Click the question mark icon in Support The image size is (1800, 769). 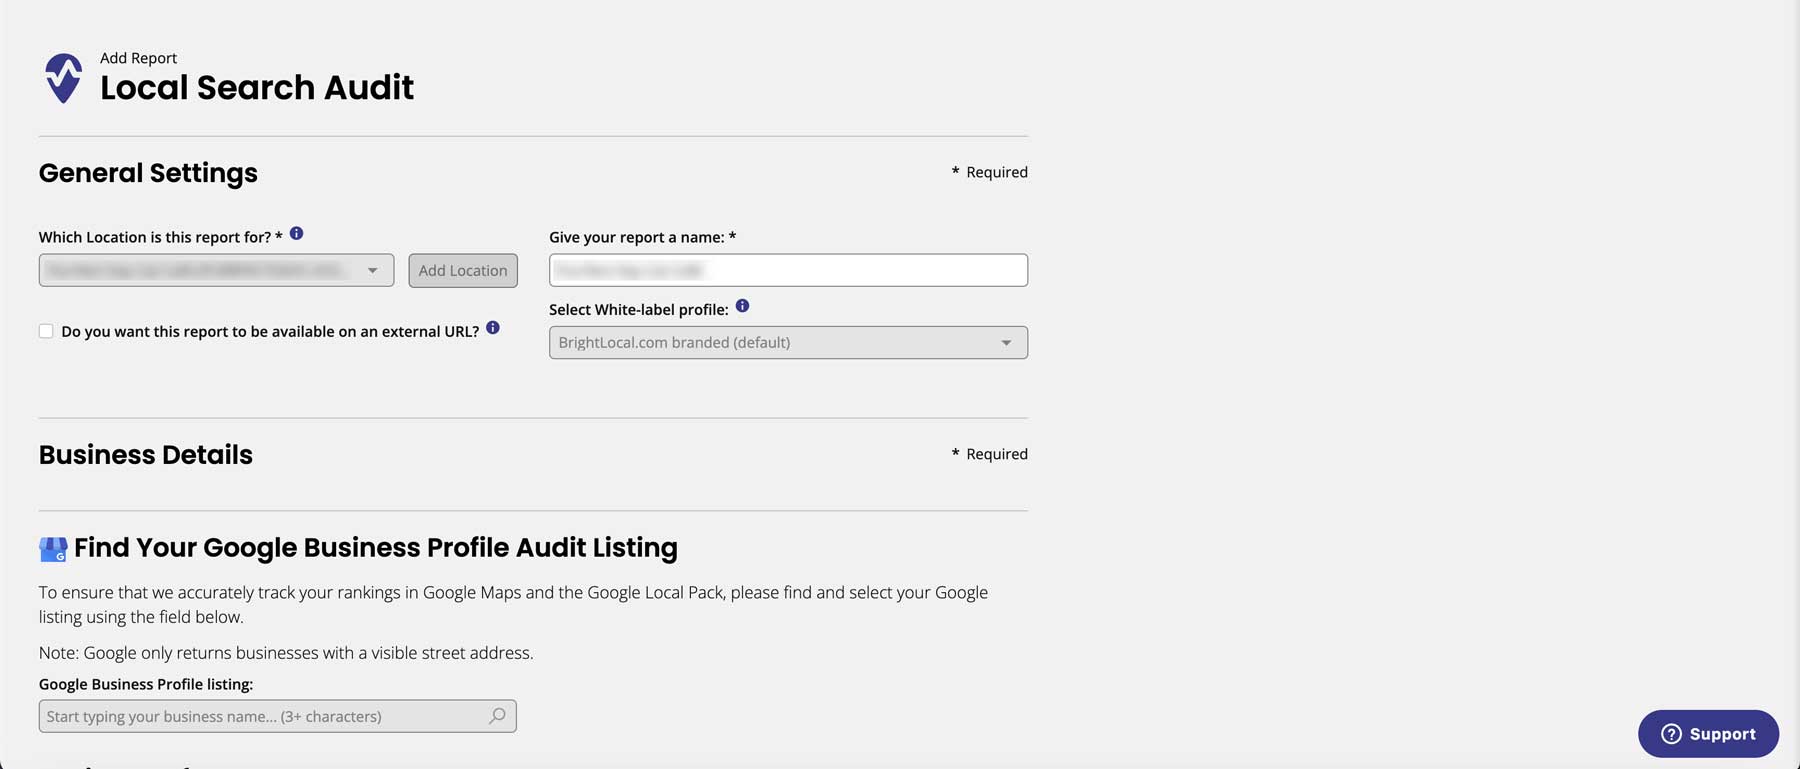pyautogui.click(x=1671, y=734)
